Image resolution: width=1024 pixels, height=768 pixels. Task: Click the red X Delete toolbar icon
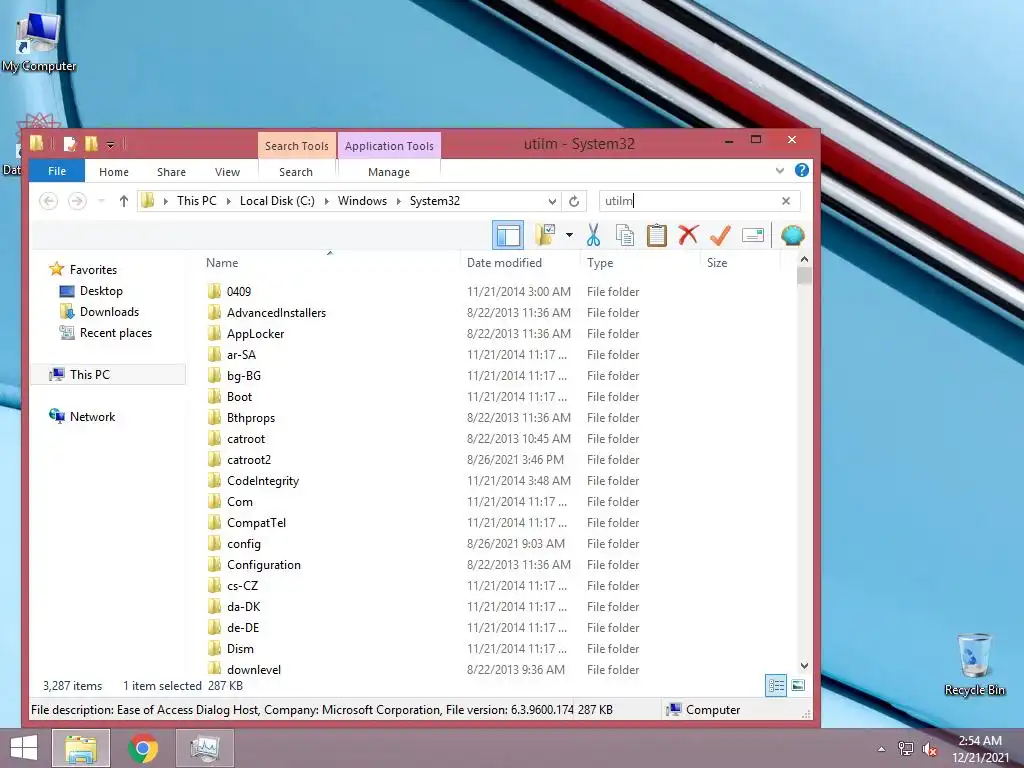coord(688,235)
